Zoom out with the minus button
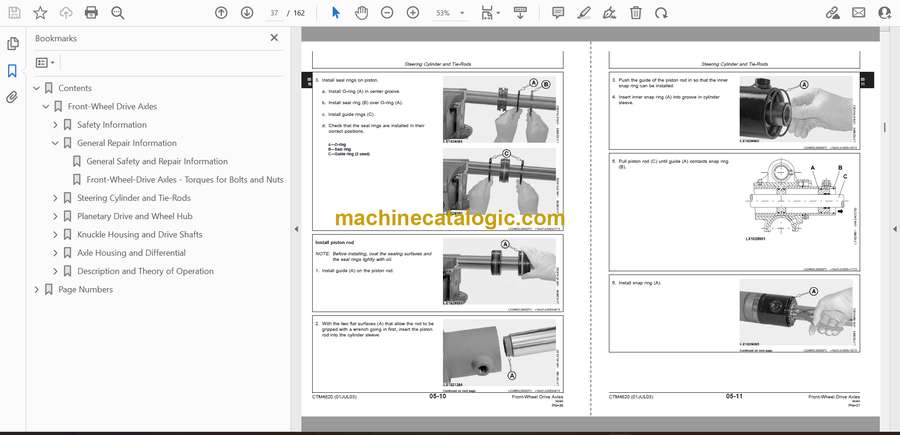This screenshot has height=435, width=900. coord(387,13)
